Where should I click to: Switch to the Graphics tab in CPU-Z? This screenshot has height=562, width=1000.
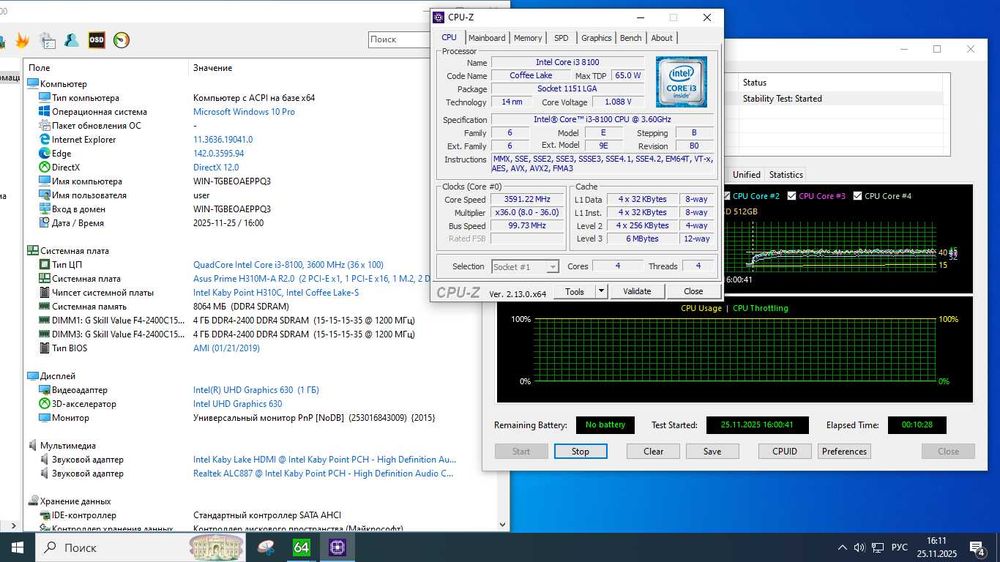coord(596,38)
